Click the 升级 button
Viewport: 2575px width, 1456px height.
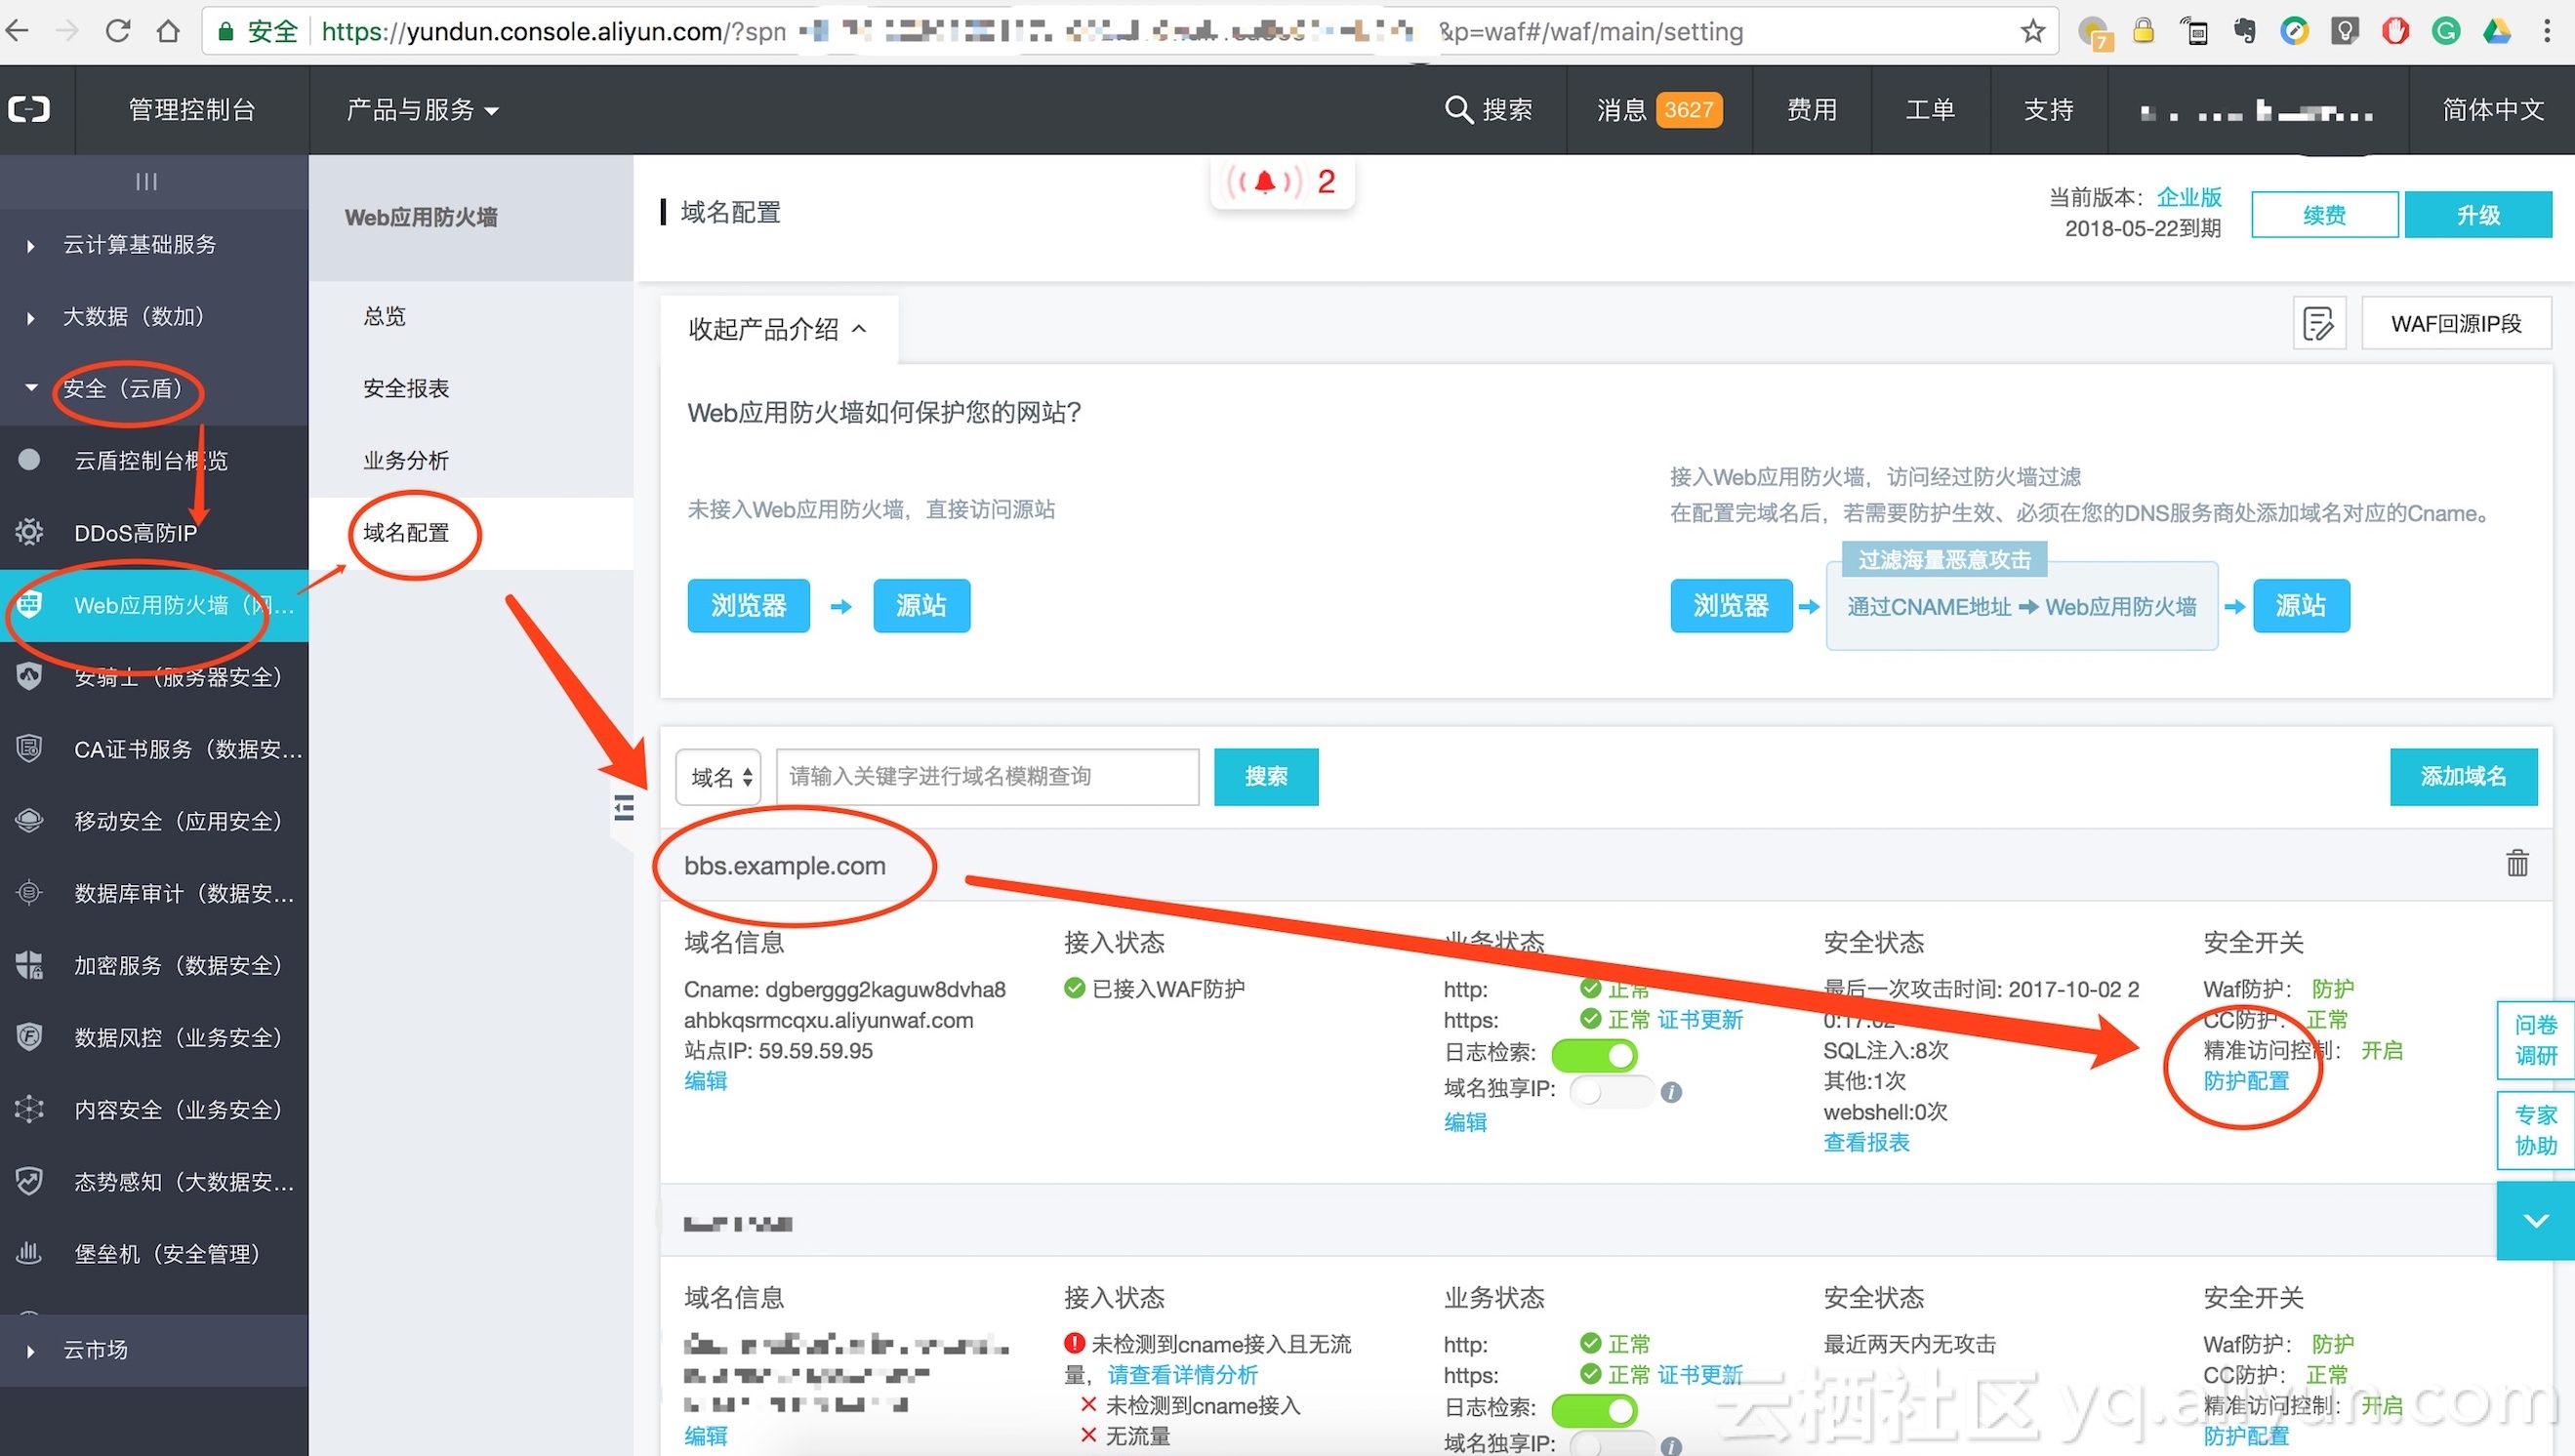[2478, 214]
